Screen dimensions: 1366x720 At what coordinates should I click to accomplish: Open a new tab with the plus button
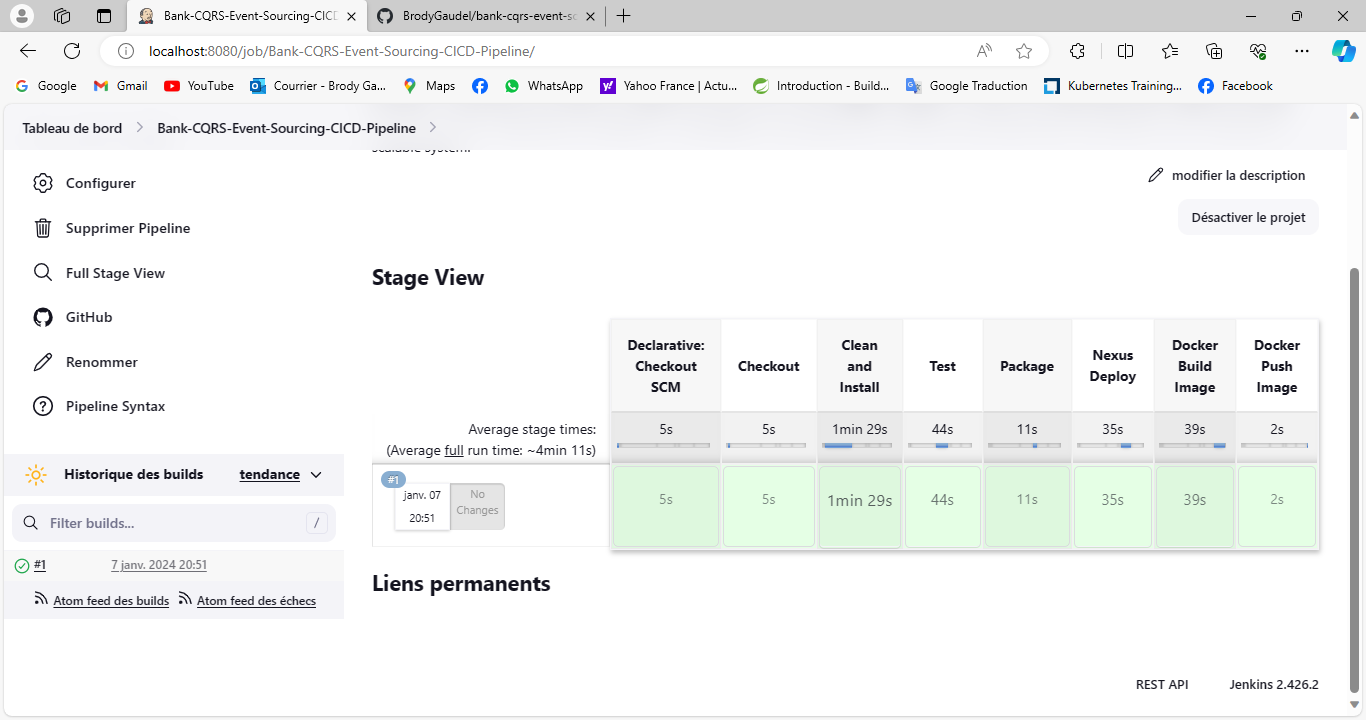624,16
